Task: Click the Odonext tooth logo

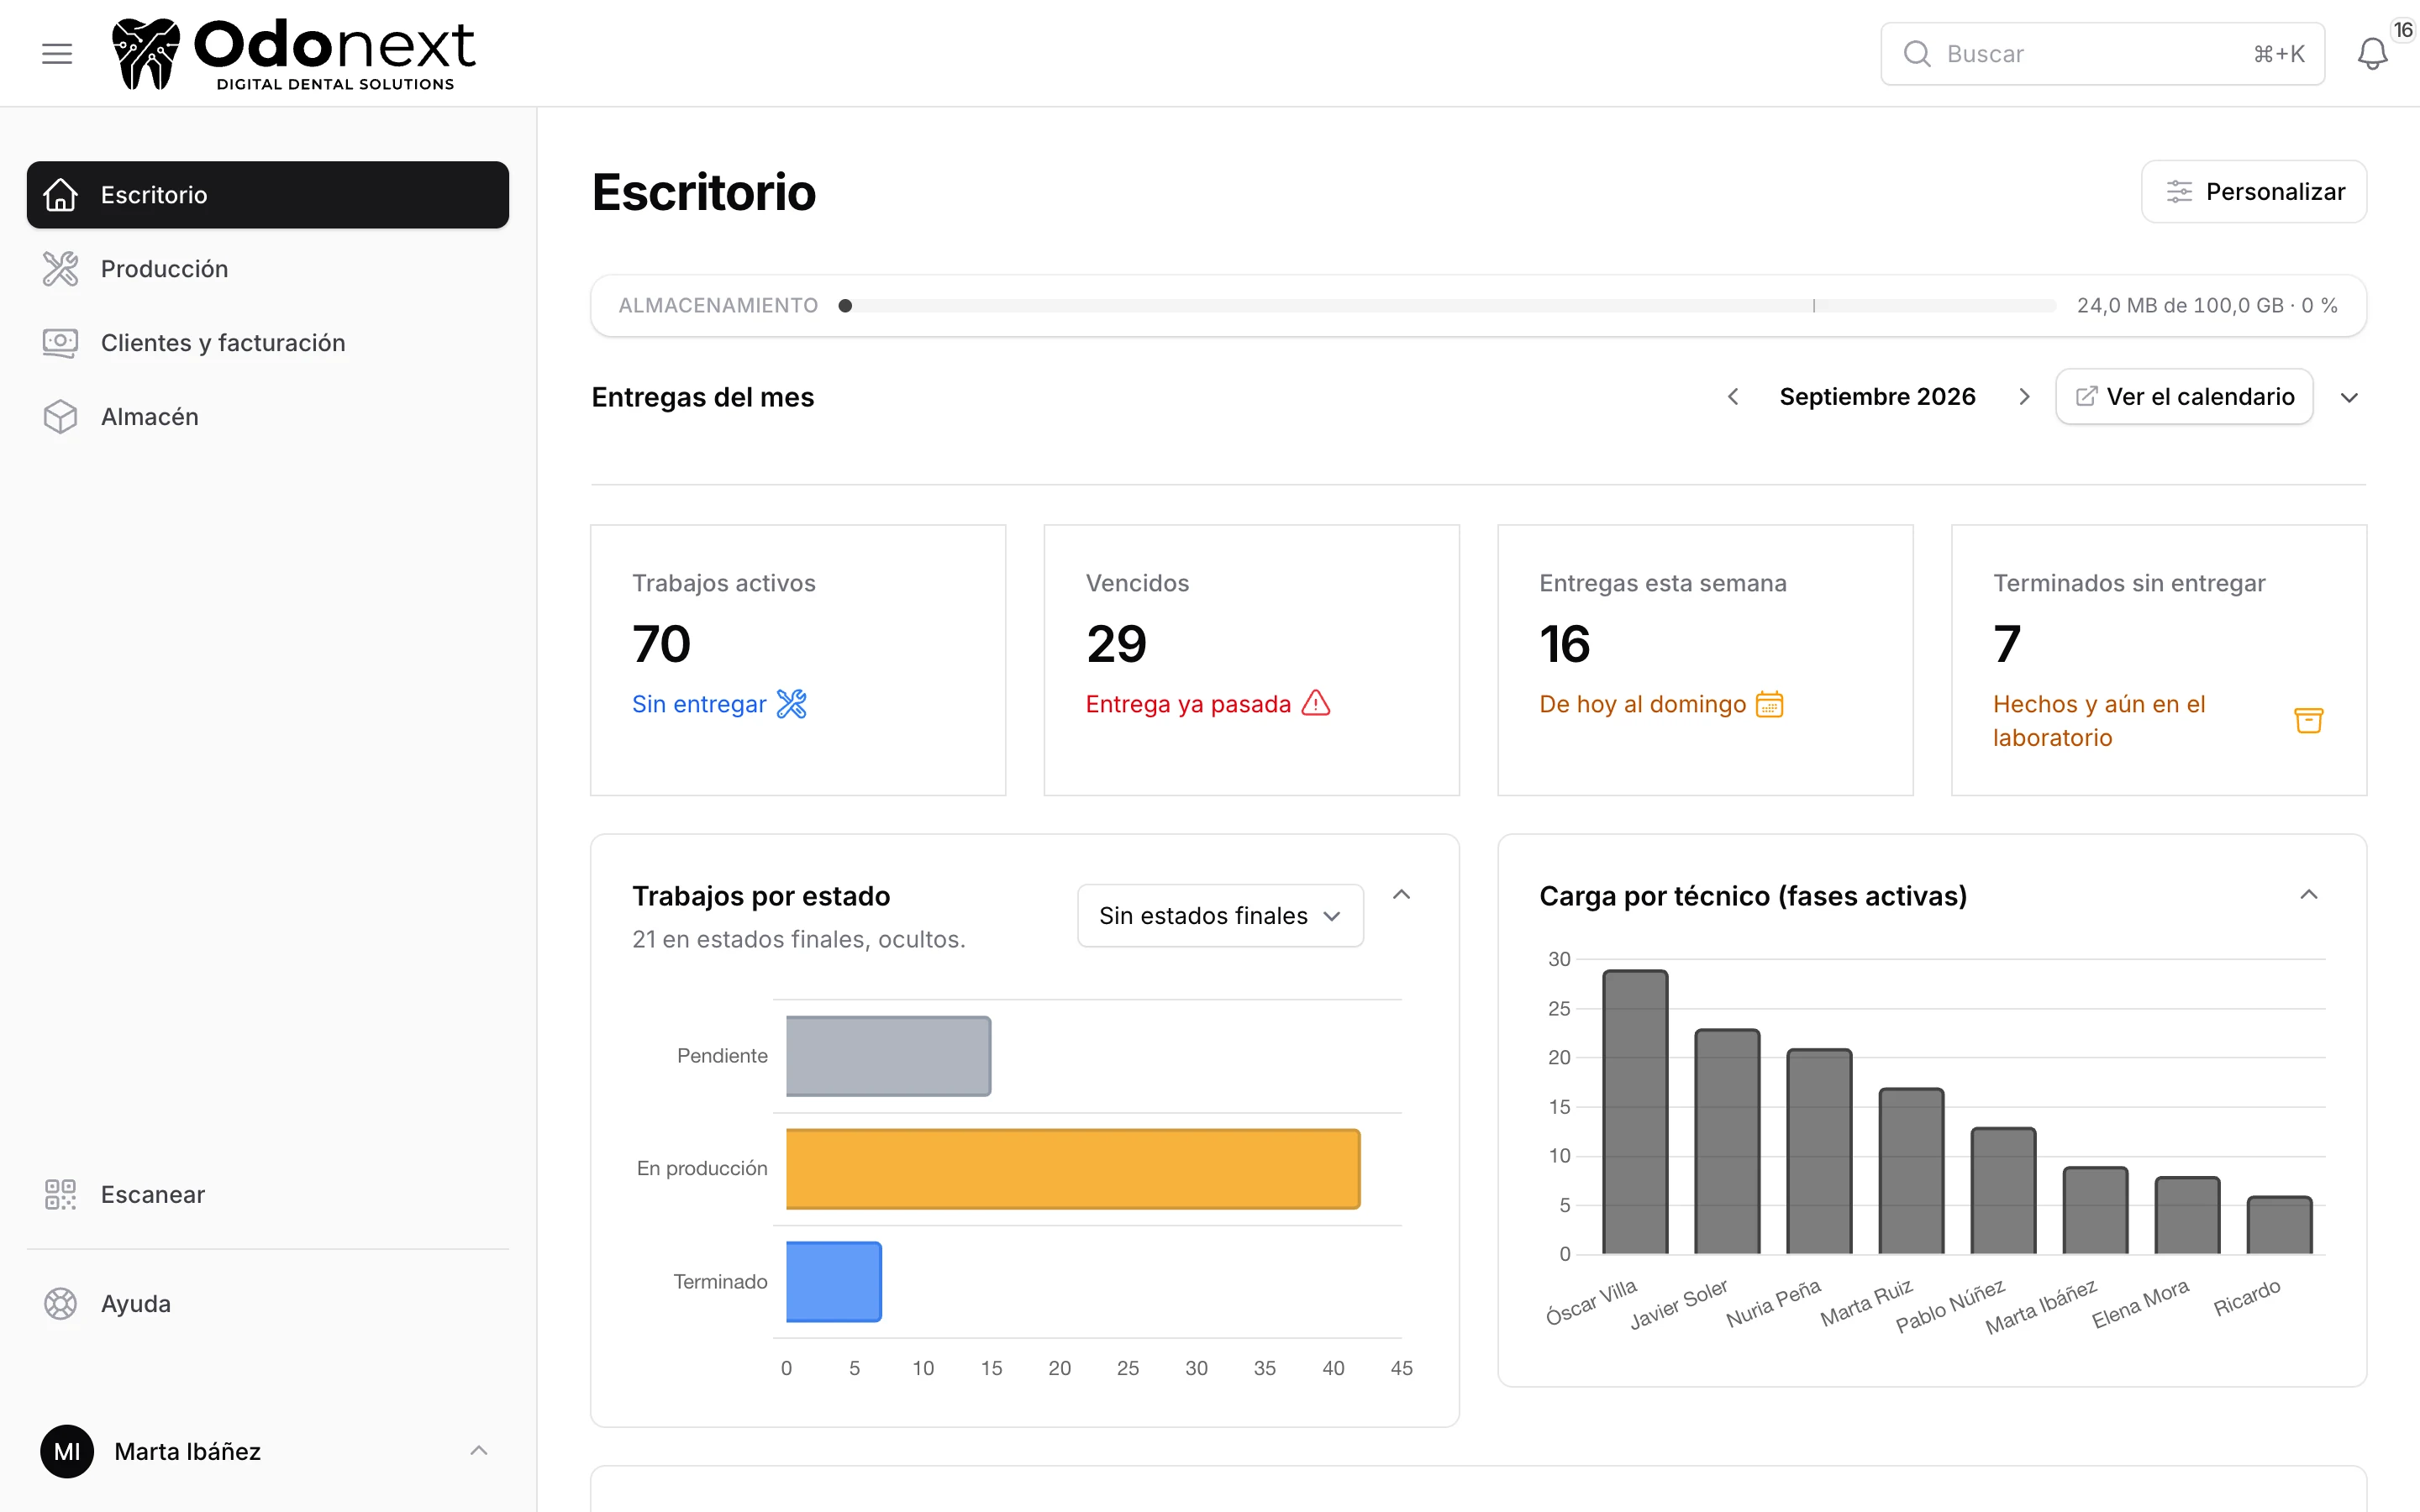Action: pyautogui.click(x=146, y=54)
